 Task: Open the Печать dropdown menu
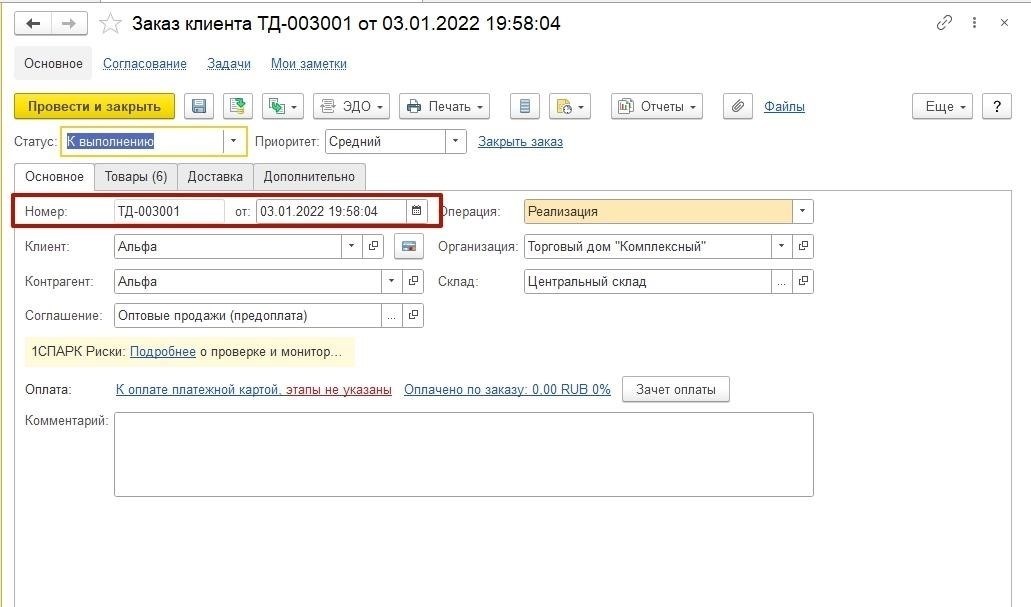(444, 107)
